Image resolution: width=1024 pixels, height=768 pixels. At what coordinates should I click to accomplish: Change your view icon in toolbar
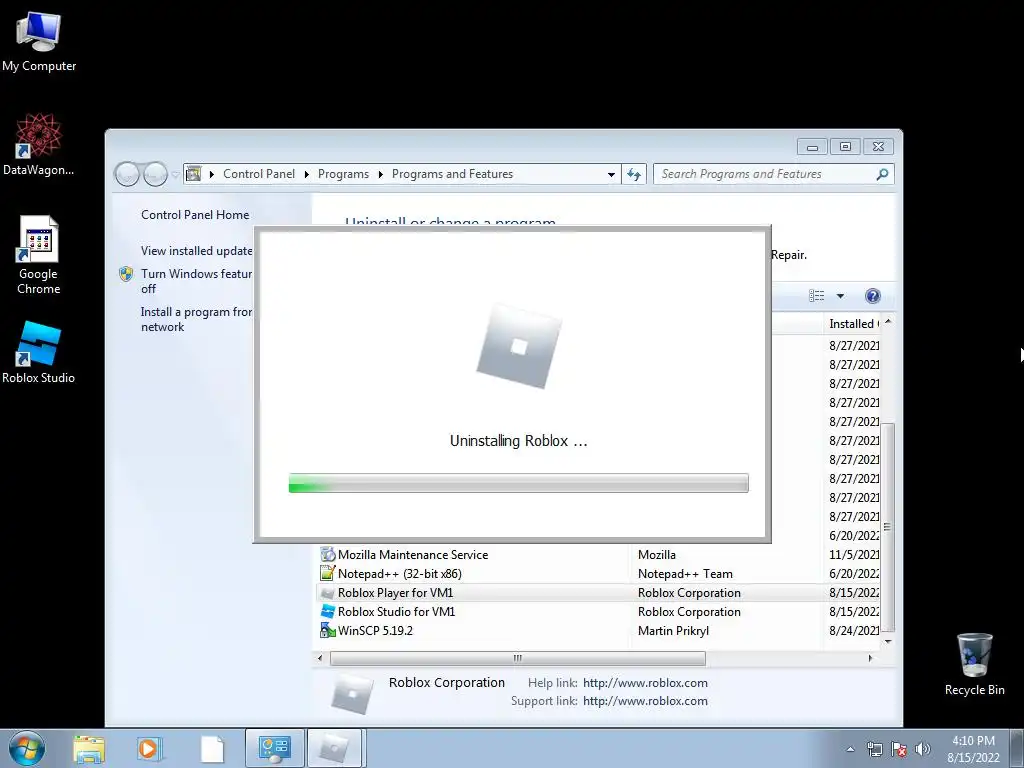(x=816, y=296)
